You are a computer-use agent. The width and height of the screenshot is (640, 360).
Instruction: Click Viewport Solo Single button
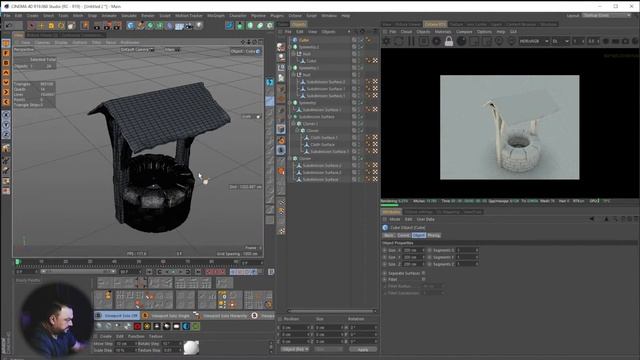click(x=167, y=316)
